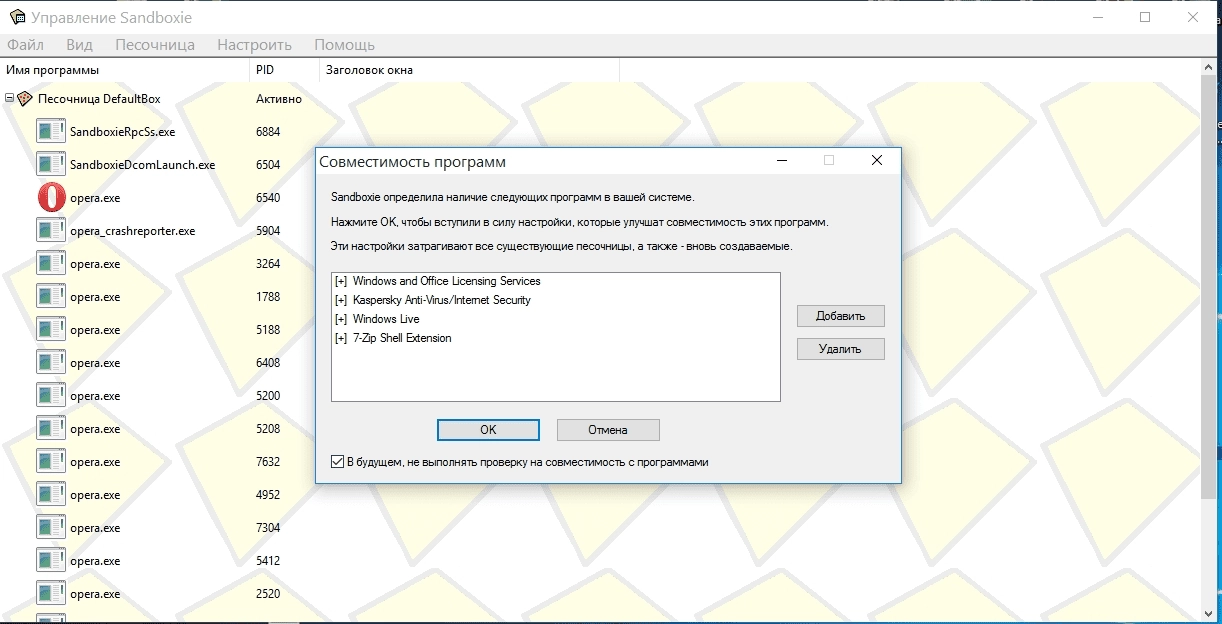Close the Совместимость программ dialog

[876, 160]
